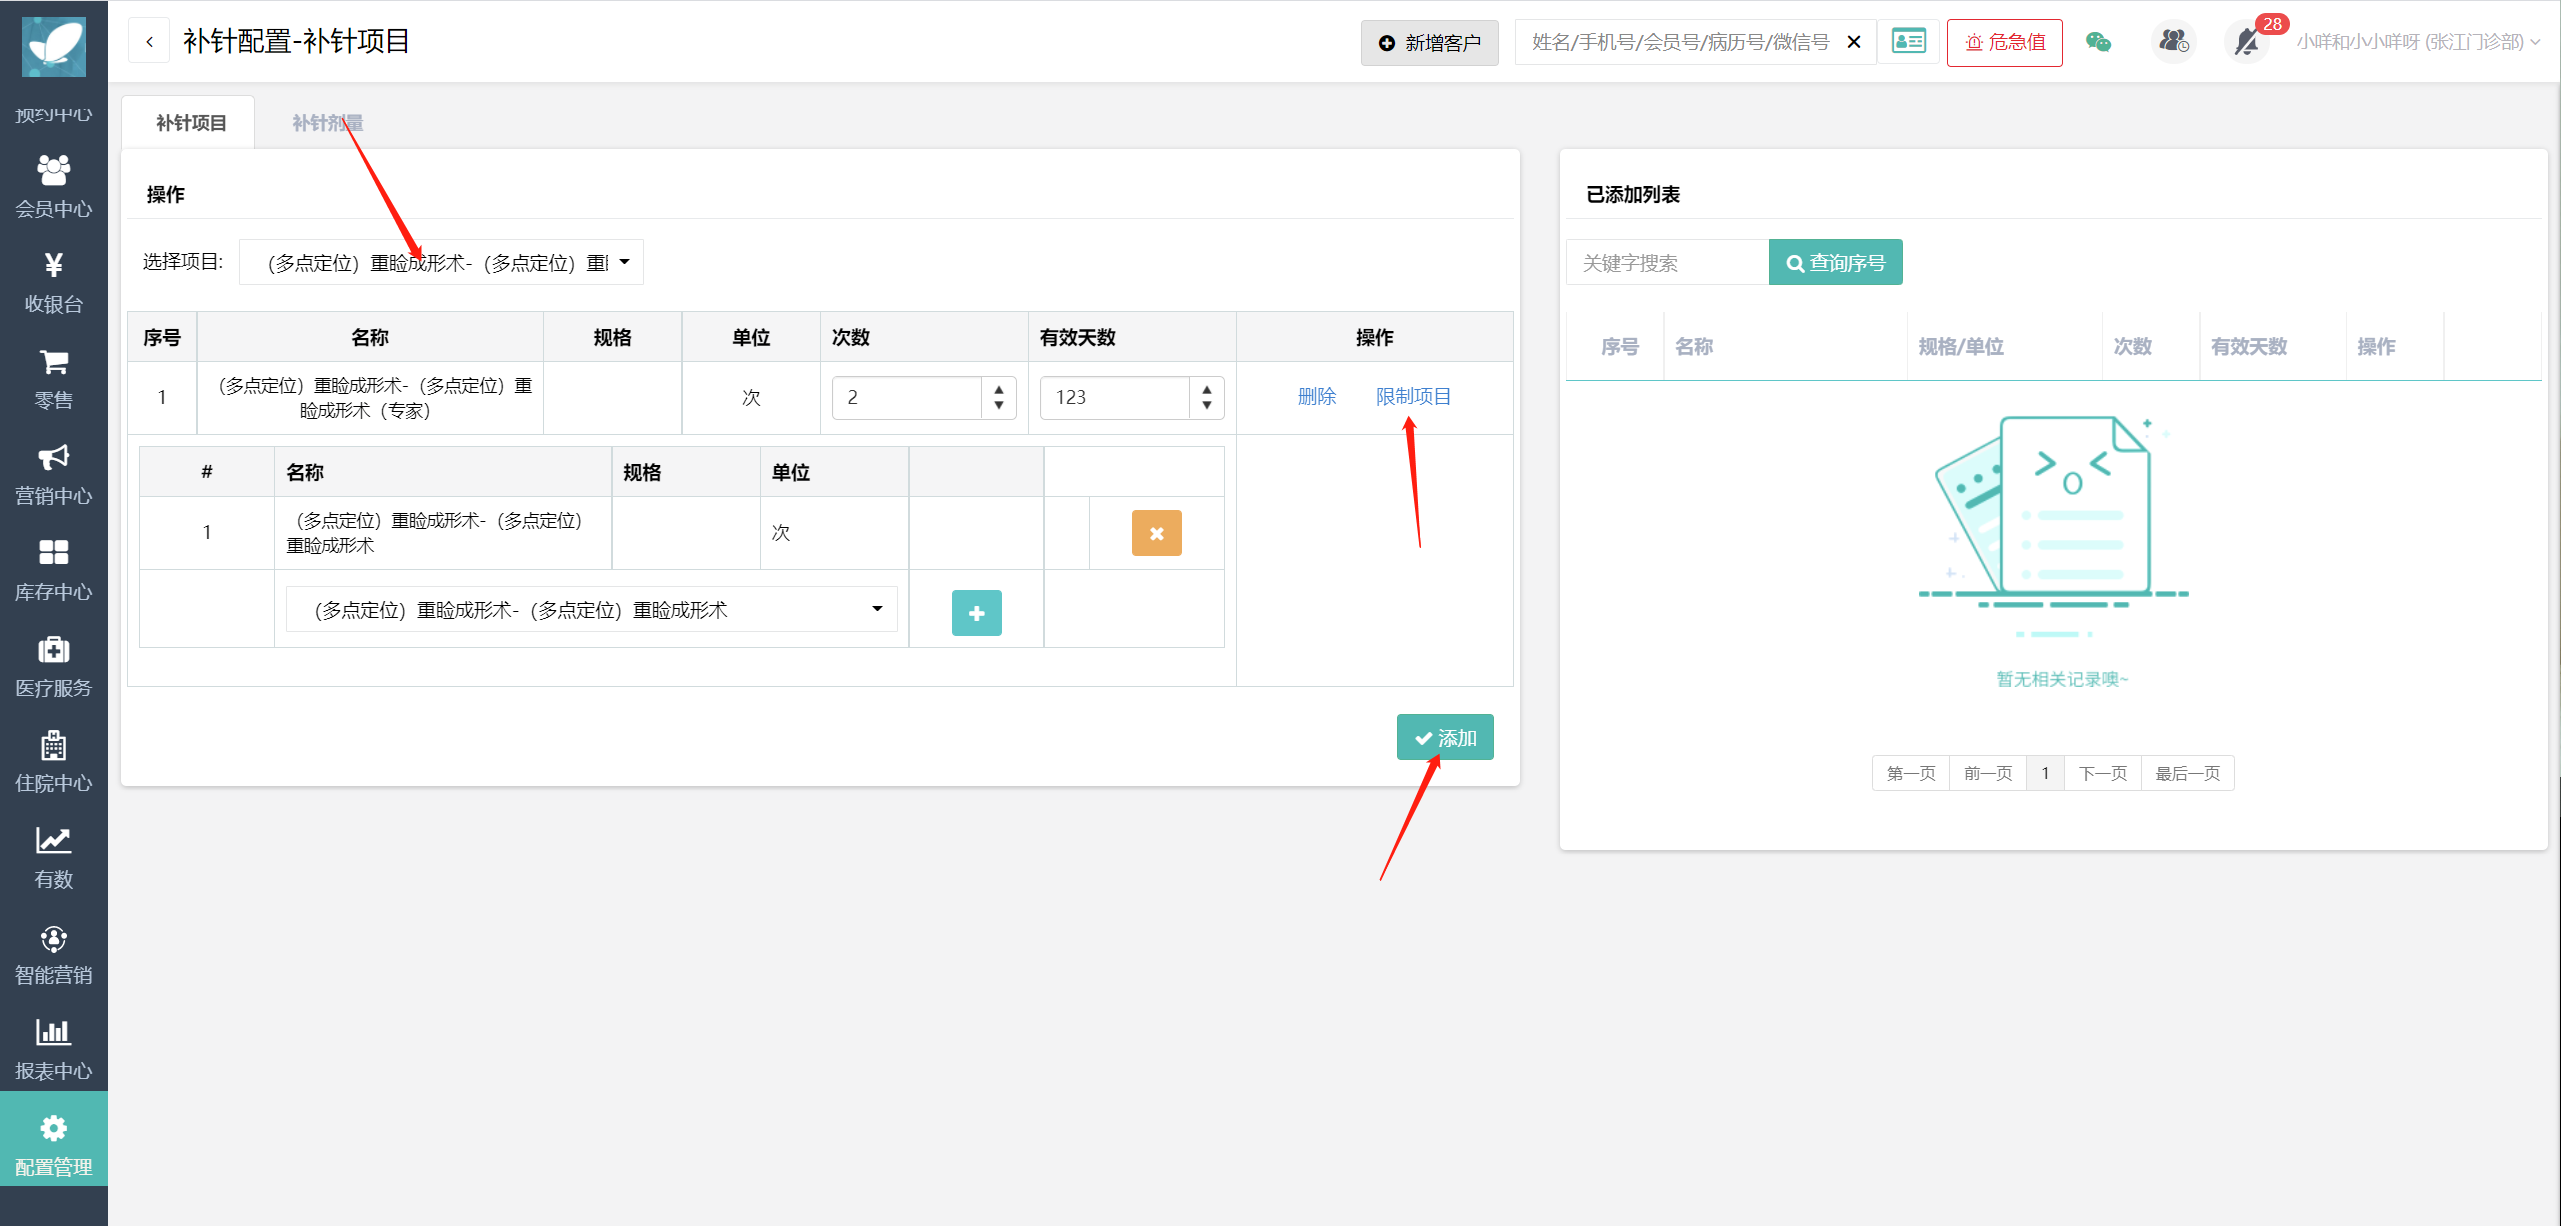Go to 前一页 in pagination

click(x=1987, y=773)
